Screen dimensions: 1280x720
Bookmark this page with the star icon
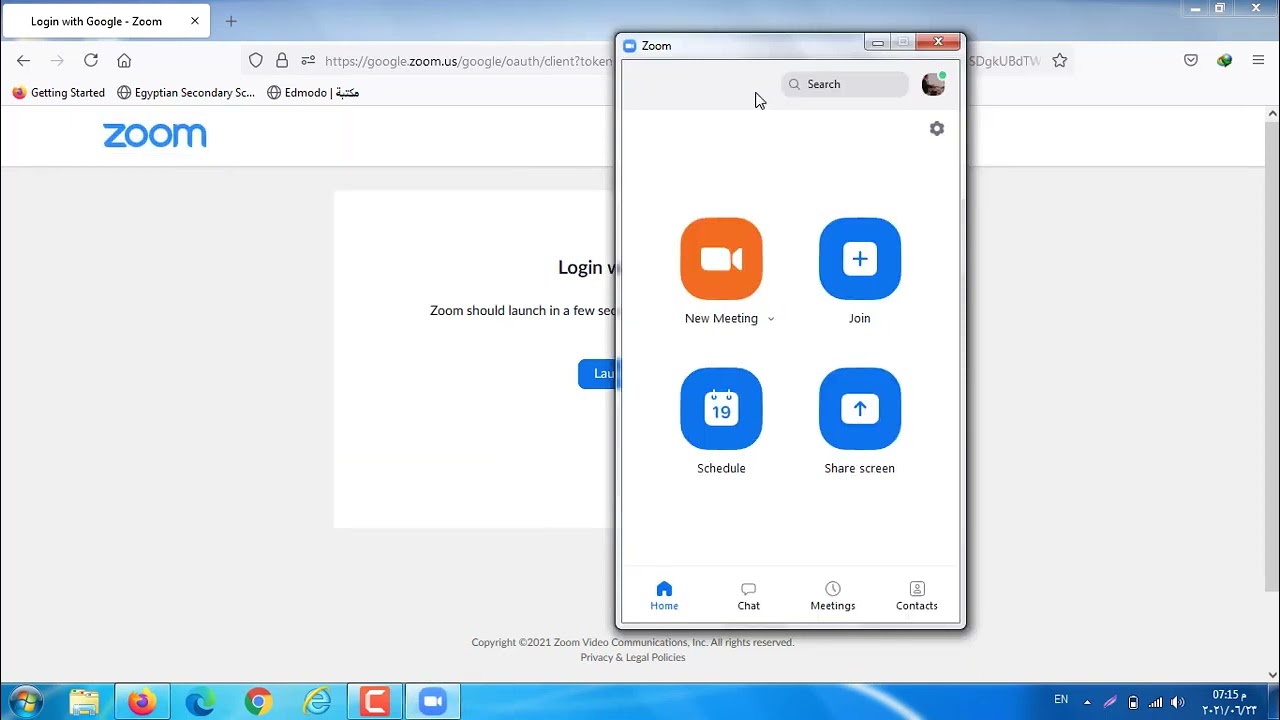(x=1060, y=61)
